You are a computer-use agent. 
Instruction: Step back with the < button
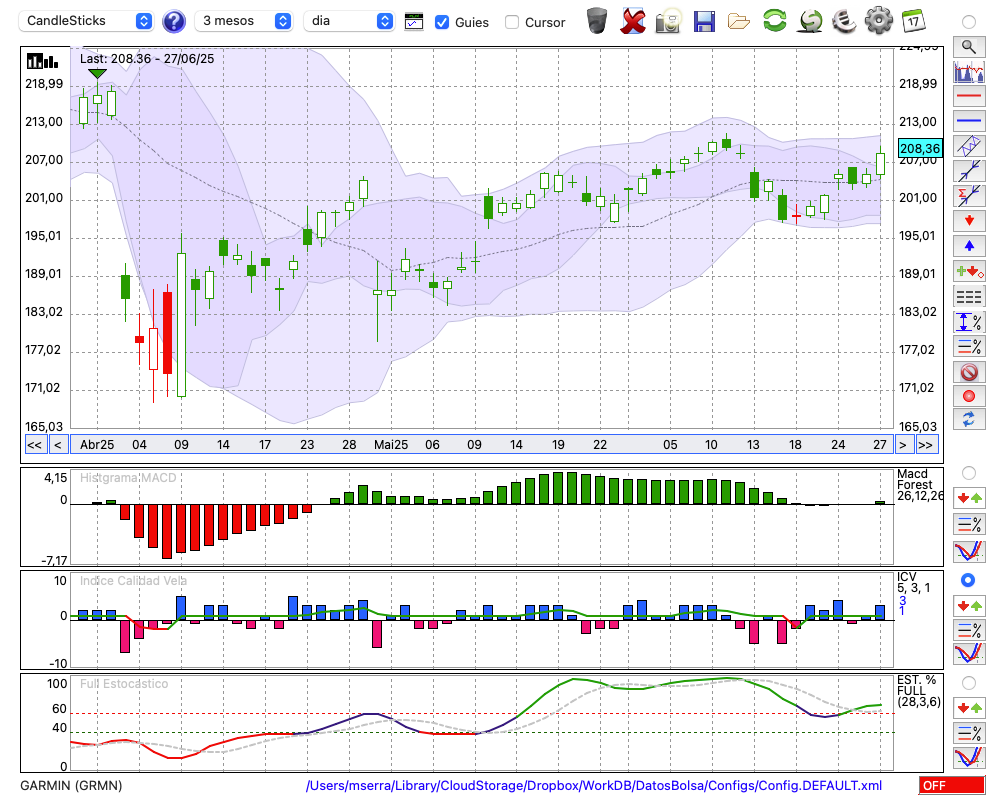58,445
